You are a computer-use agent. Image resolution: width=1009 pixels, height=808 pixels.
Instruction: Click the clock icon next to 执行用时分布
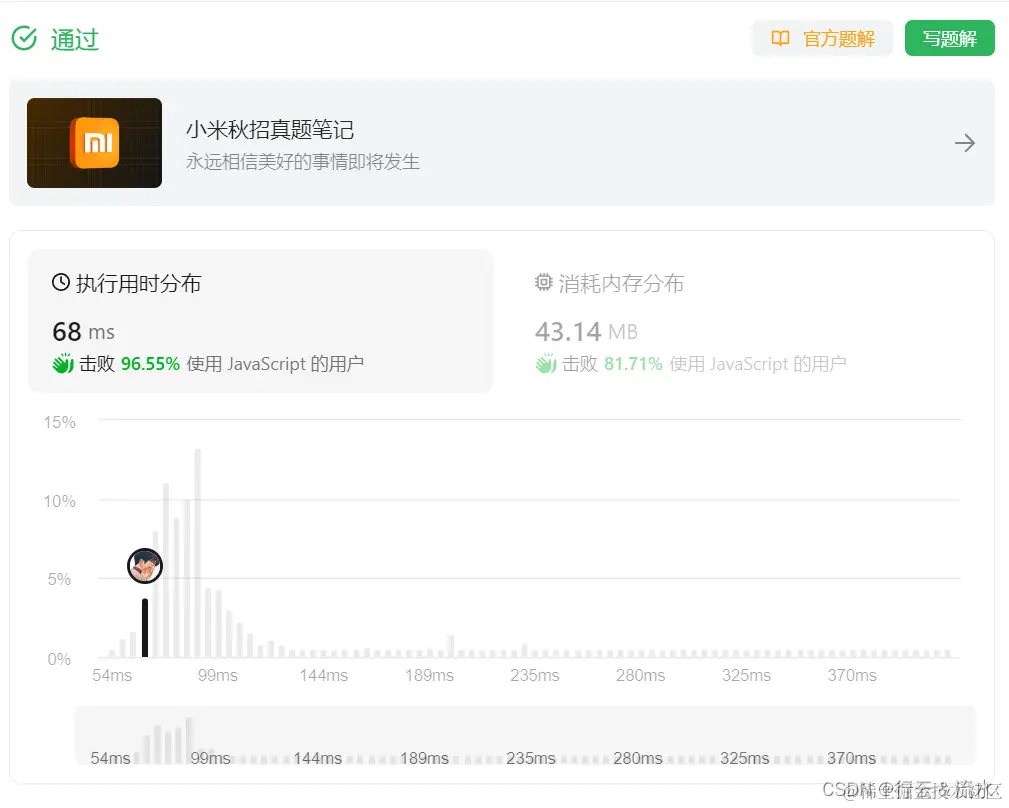coord(60,282)
